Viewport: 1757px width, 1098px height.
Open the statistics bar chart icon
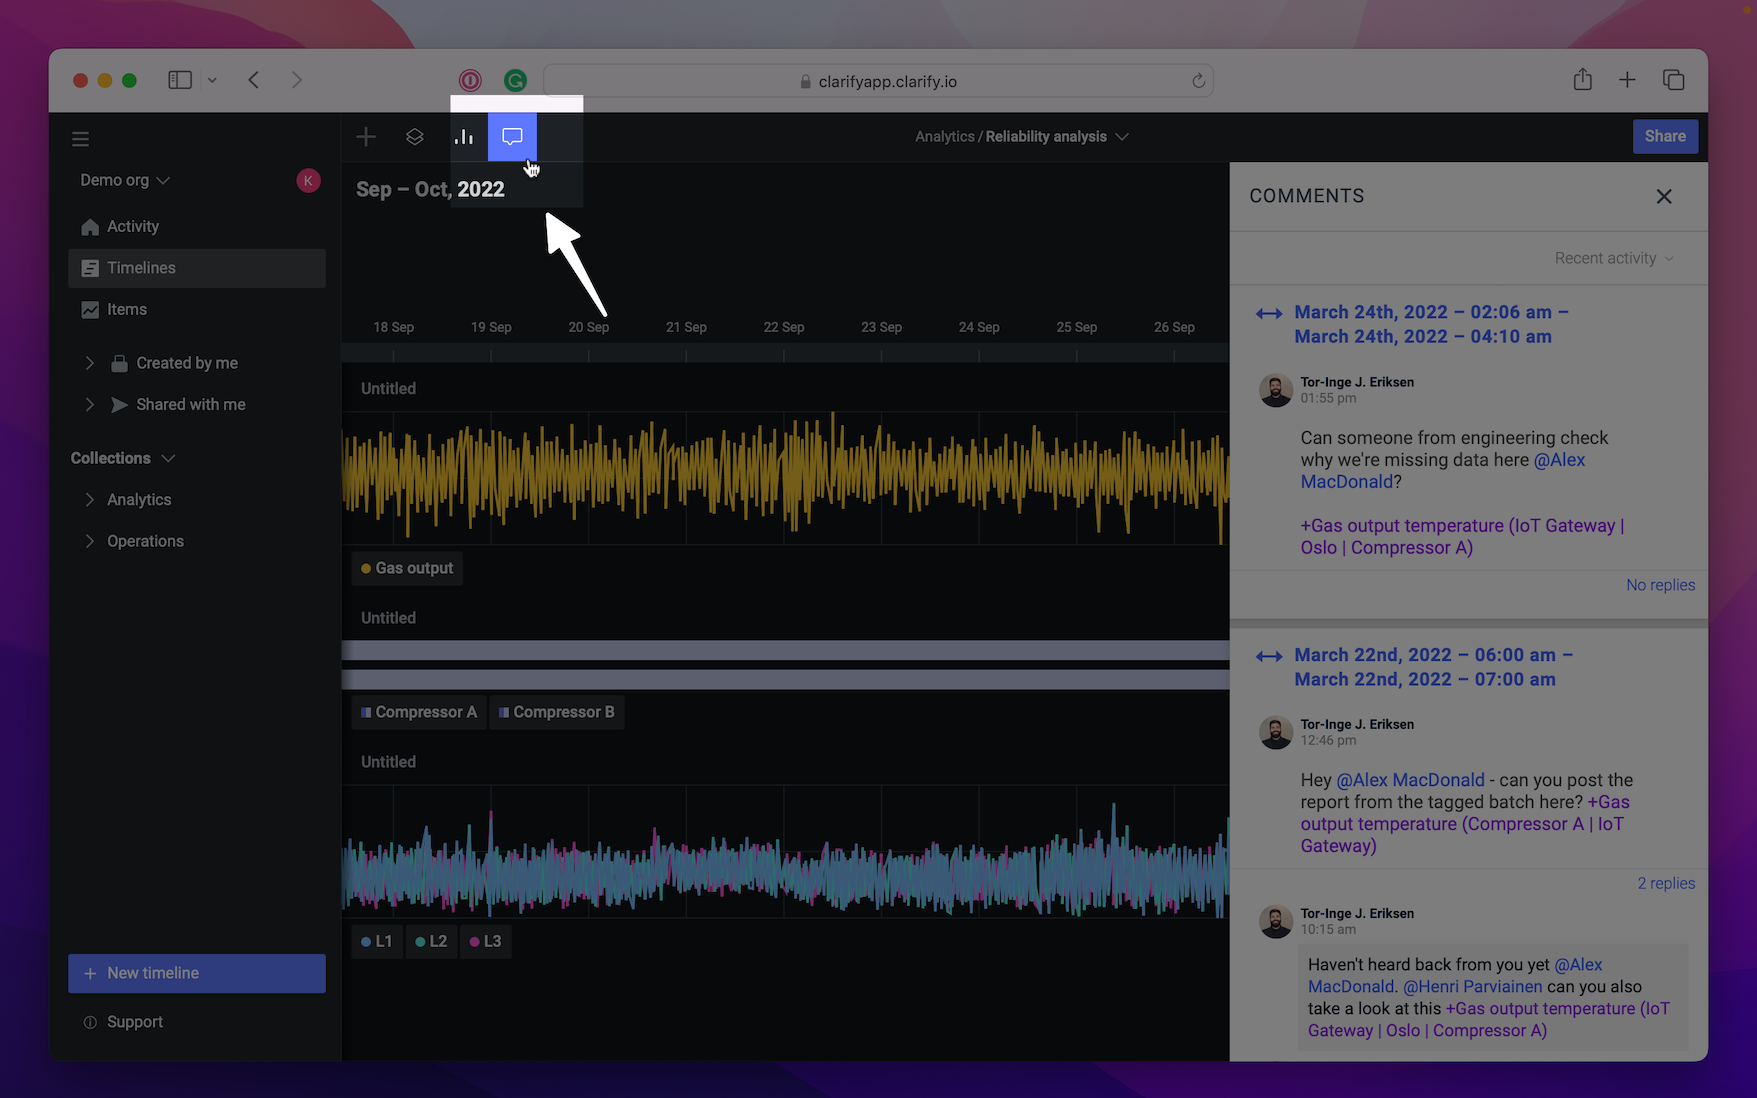point(464,137)
